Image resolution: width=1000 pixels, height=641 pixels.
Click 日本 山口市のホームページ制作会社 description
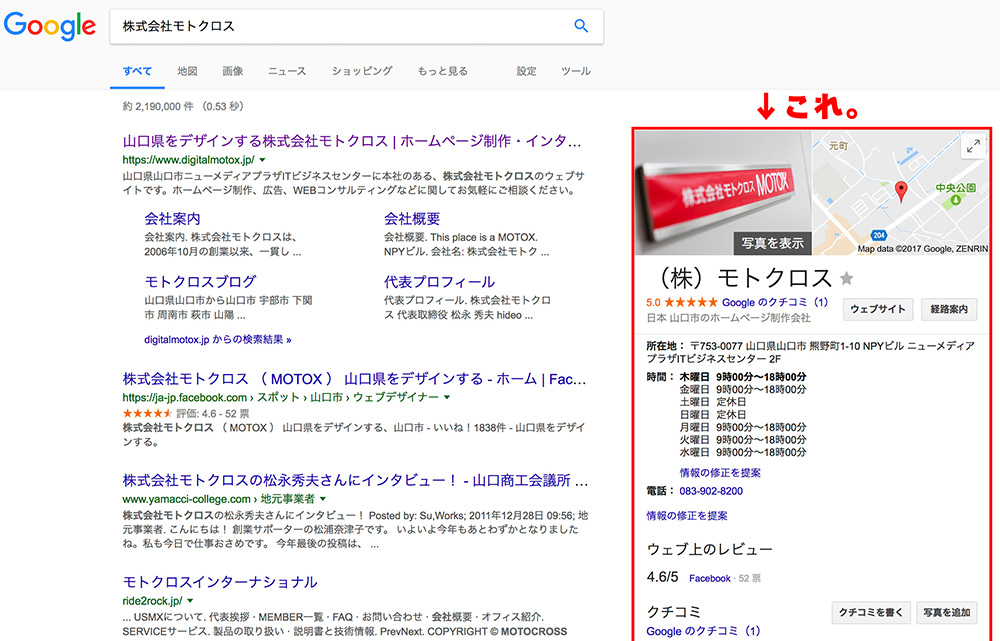(x=728, y=318)
